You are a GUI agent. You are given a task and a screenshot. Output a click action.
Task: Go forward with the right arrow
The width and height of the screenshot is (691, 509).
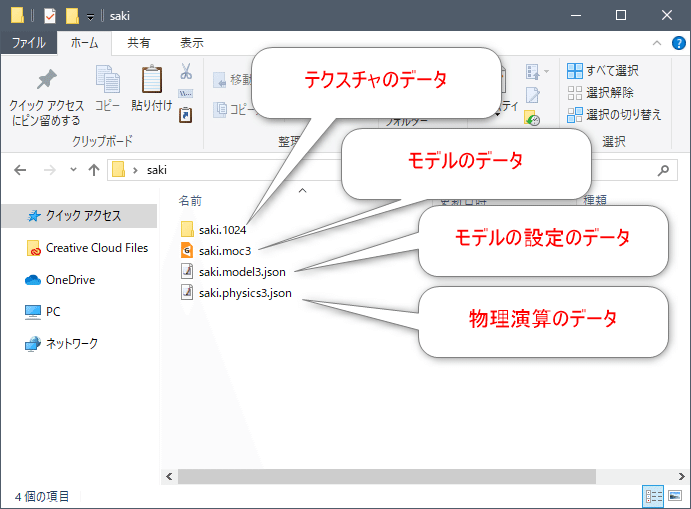50,170
